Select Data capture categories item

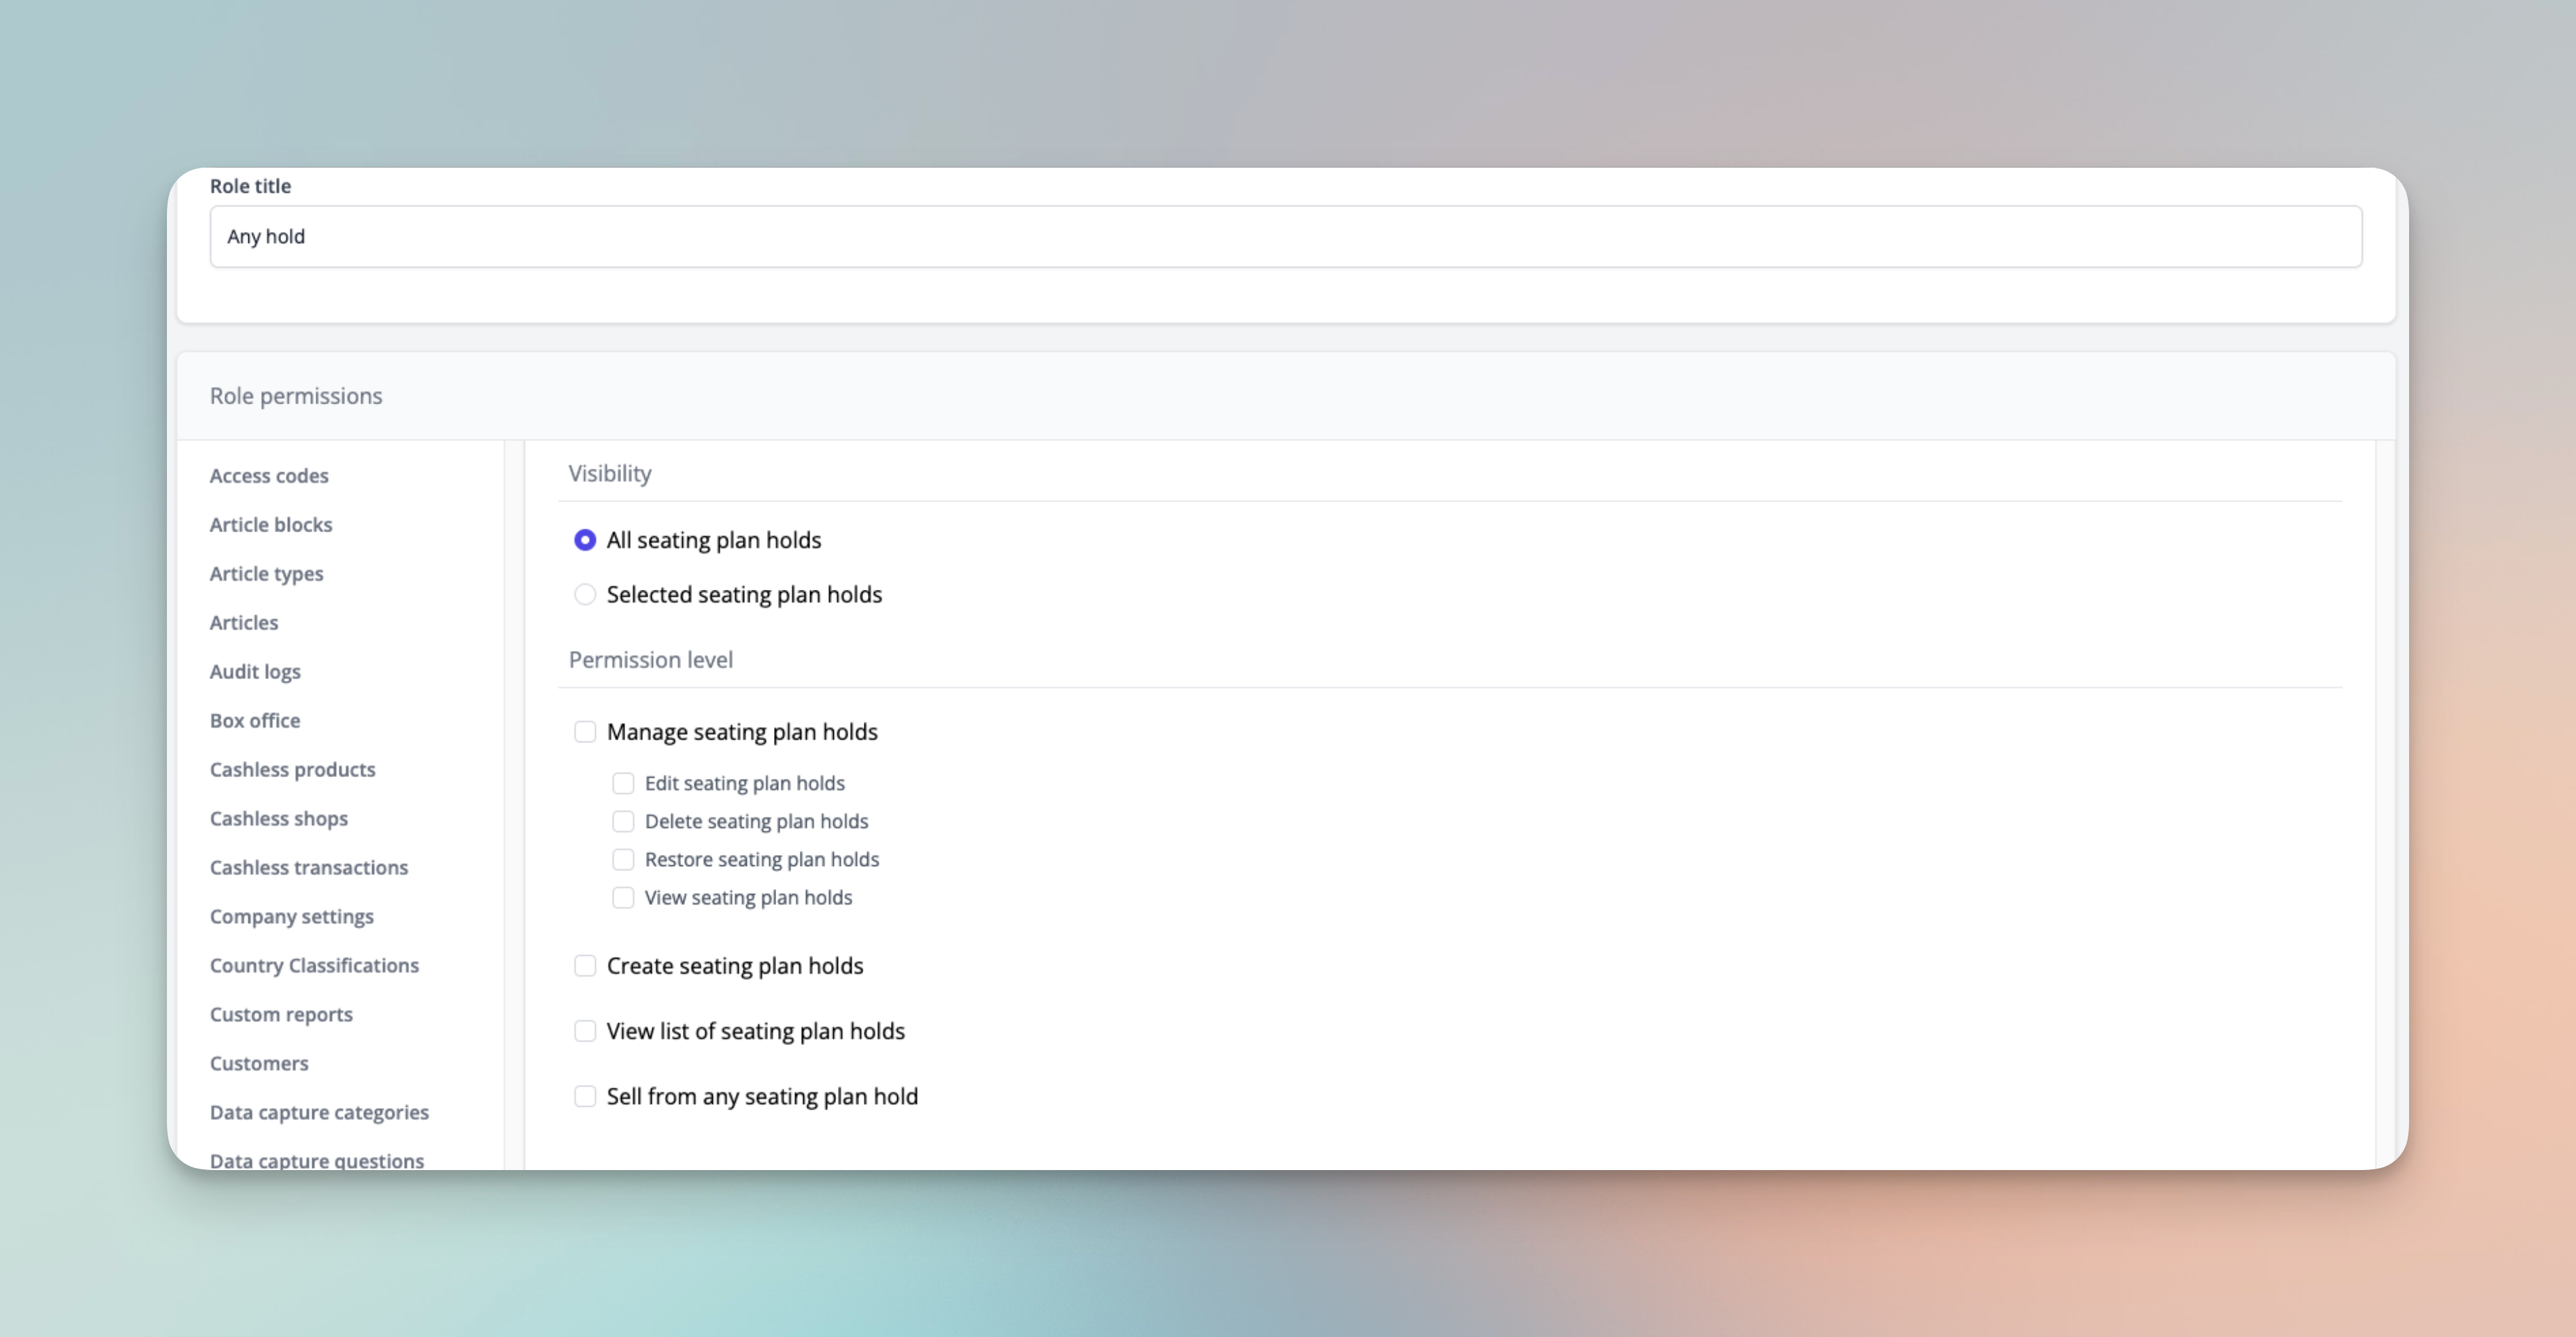pos(319,1113)
